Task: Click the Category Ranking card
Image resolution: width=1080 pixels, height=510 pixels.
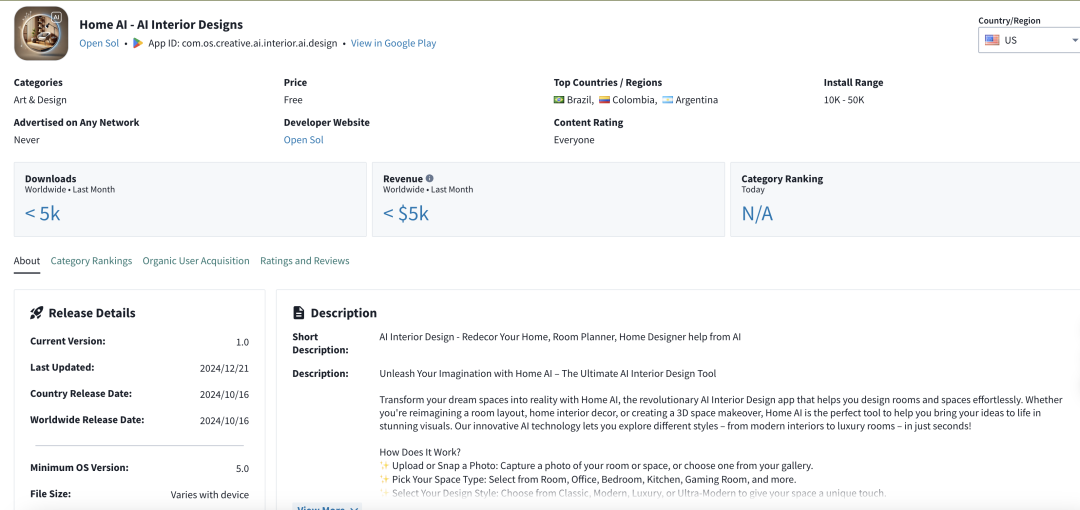Action: point(905,199)
